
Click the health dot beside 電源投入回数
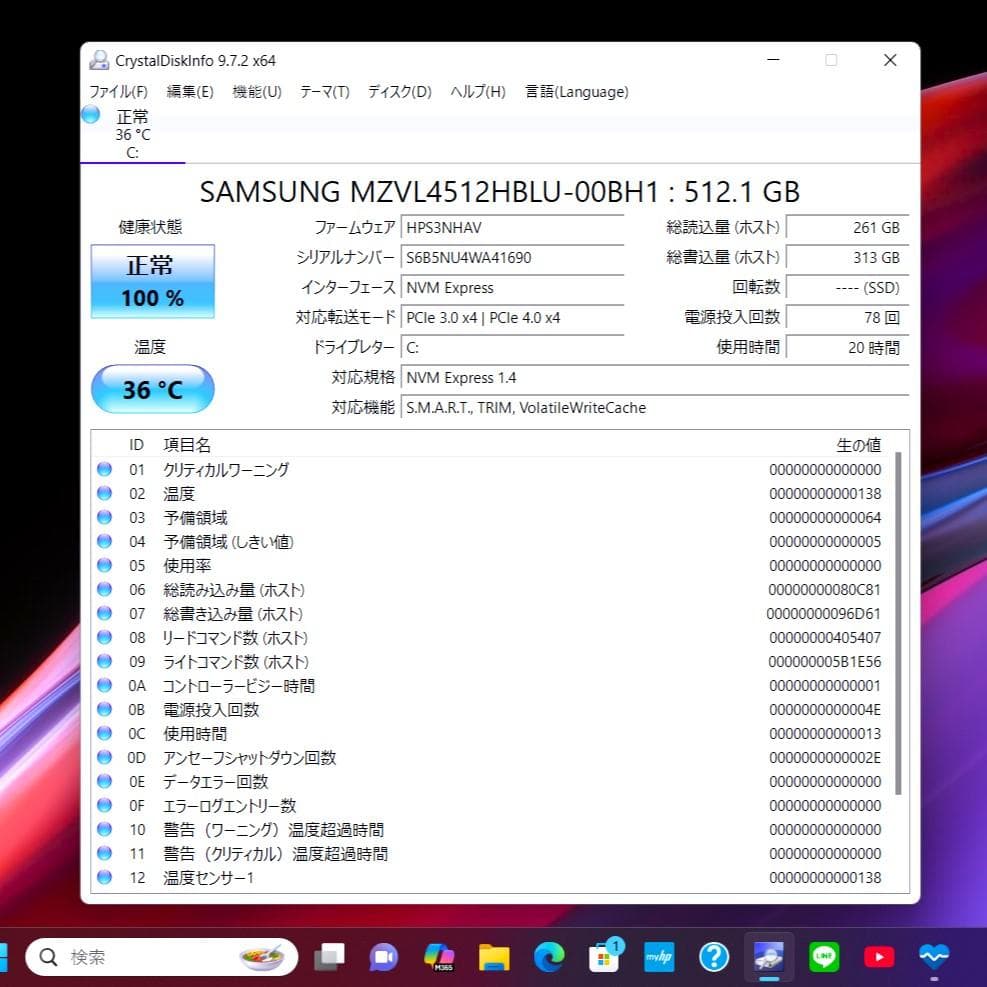[x=104, y=709]
